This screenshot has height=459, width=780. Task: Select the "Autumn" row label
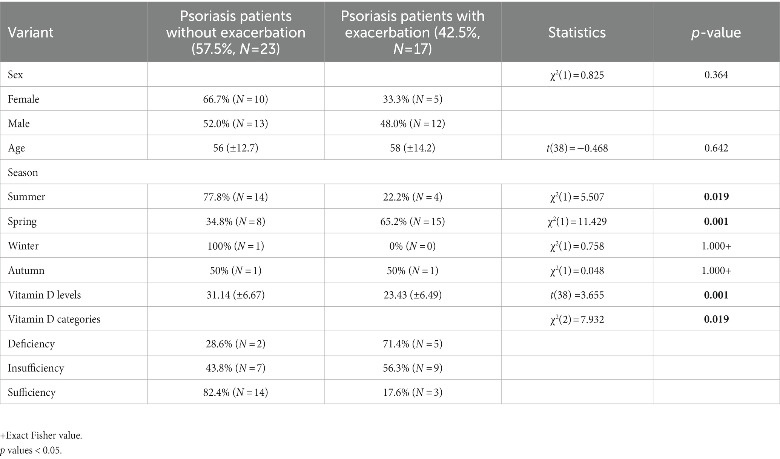point(25,270)
